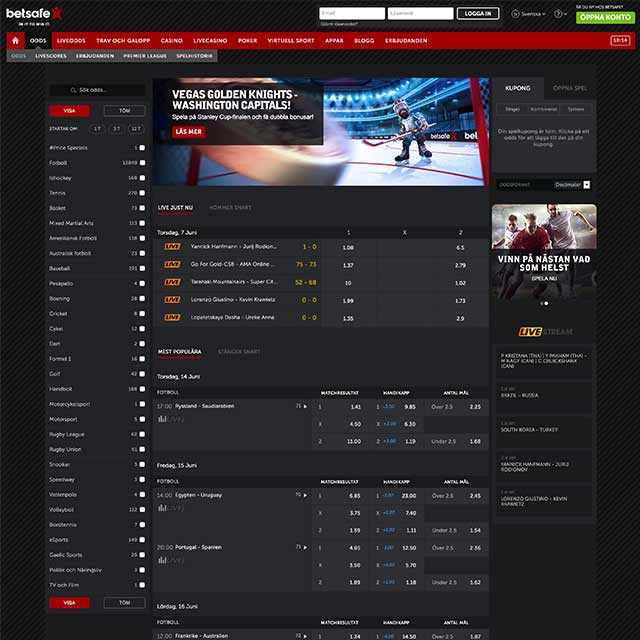Click the top Visa button
Viewport: 640px width, 640px height.
(x=69, y=111)
